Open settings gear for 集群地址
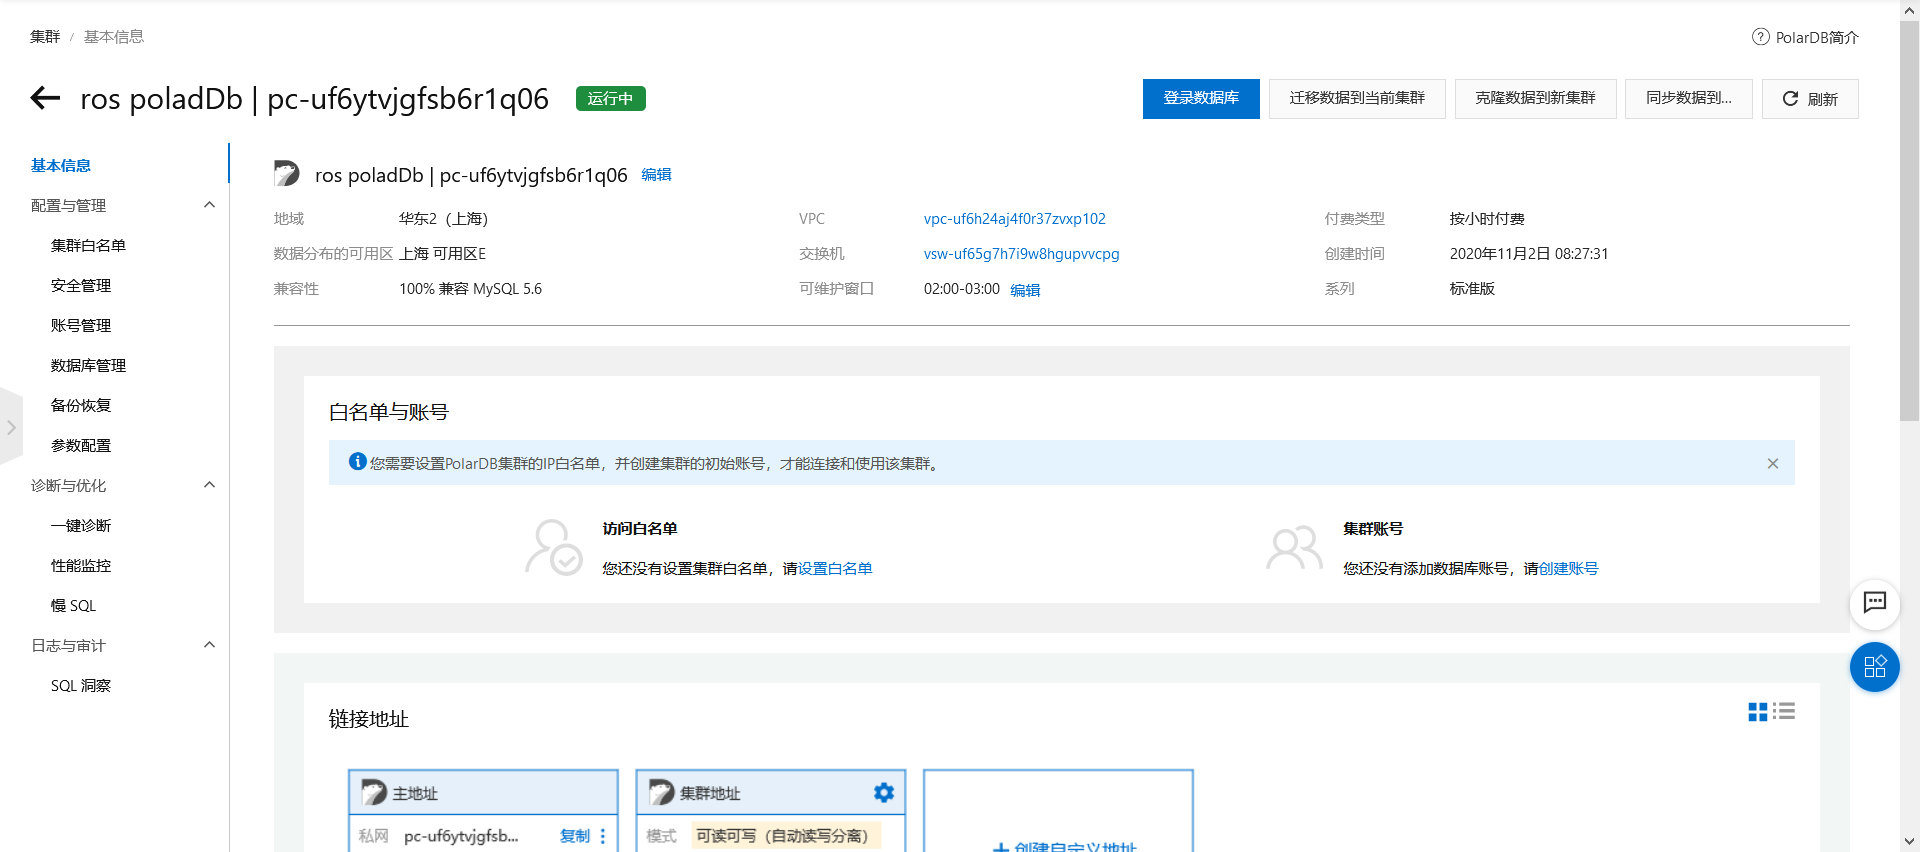 coord(884,792)
